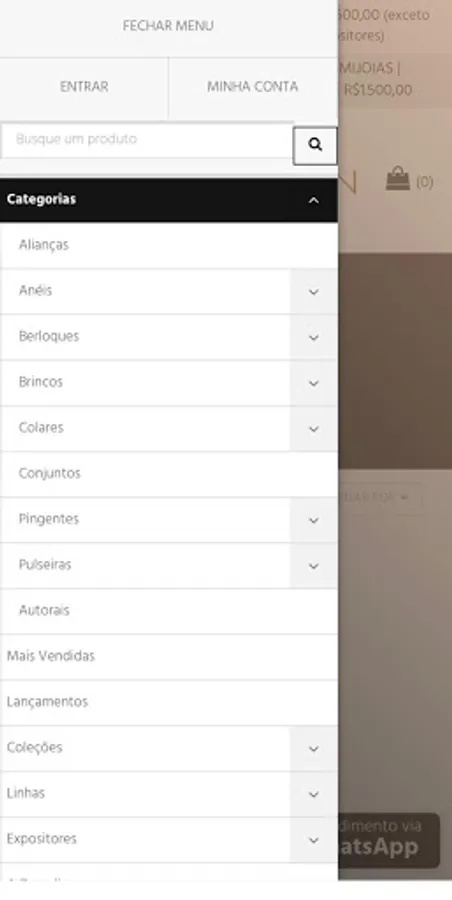Collapse the Categorias section chevron
Screen dimensions: 452x900
click(314, 200)
